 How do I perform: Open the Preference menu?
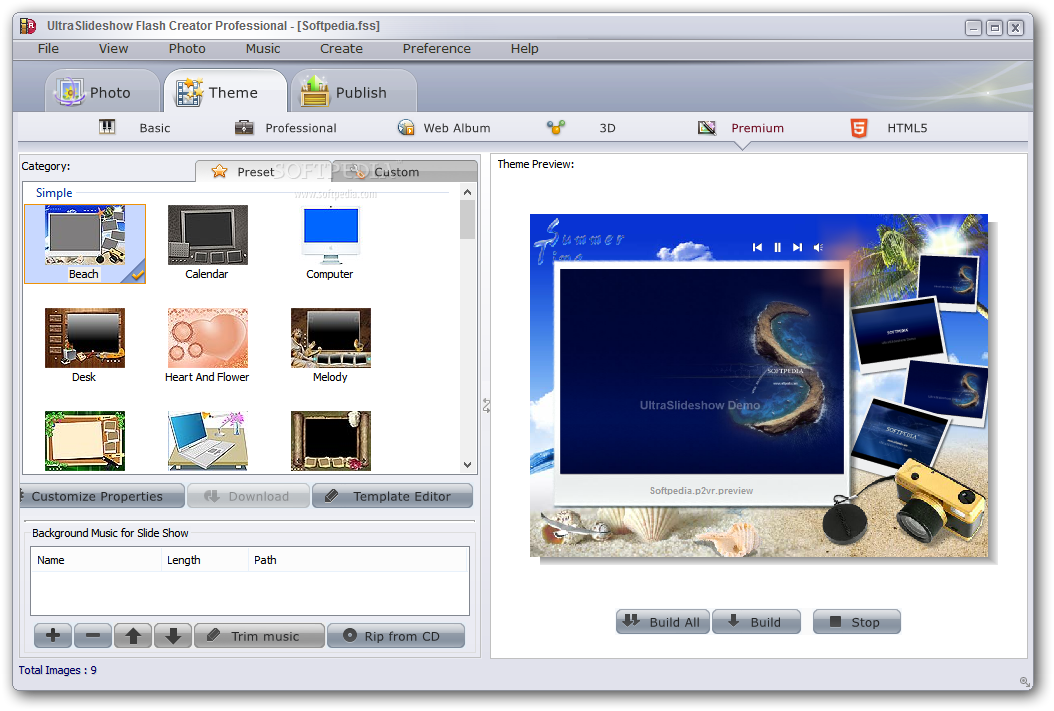point(436,48)
